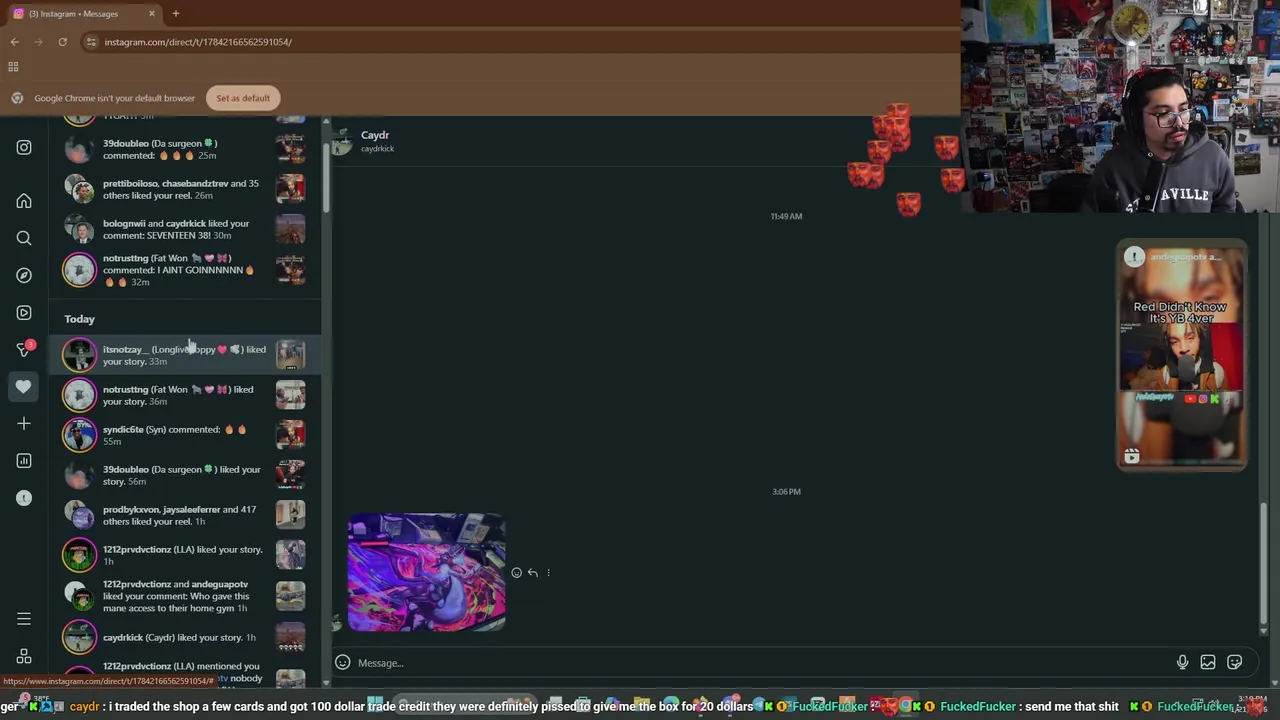Open notrustng liked your story notification
Image resolution: width=1280 pixels, height=720 pixels.
pos(185,395)
